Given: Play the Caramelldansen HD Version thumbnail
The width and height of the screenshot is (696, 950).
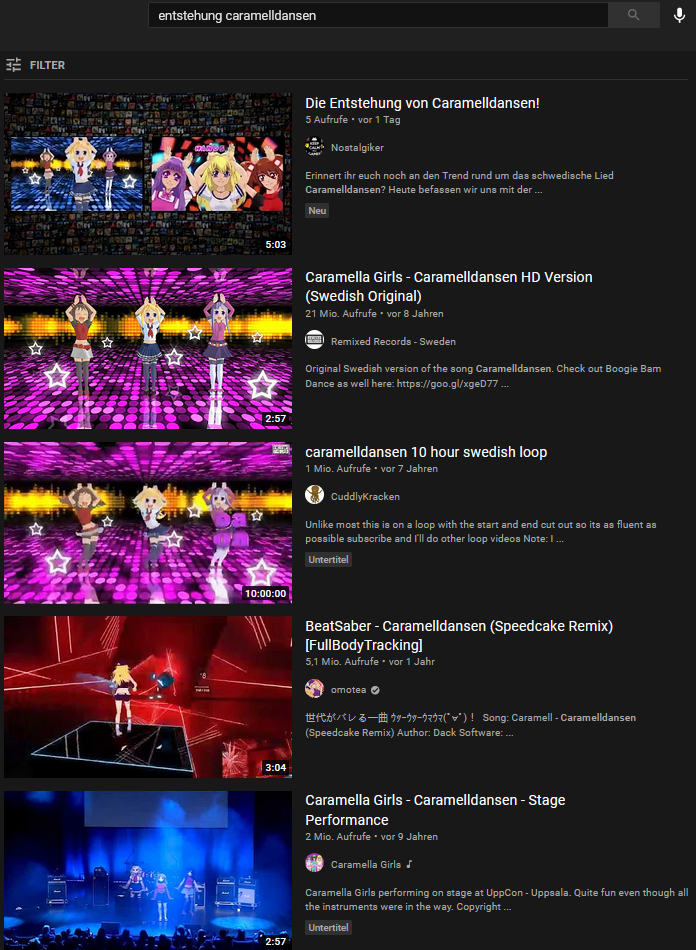Looking at the screenshot, I should [148, 348].
